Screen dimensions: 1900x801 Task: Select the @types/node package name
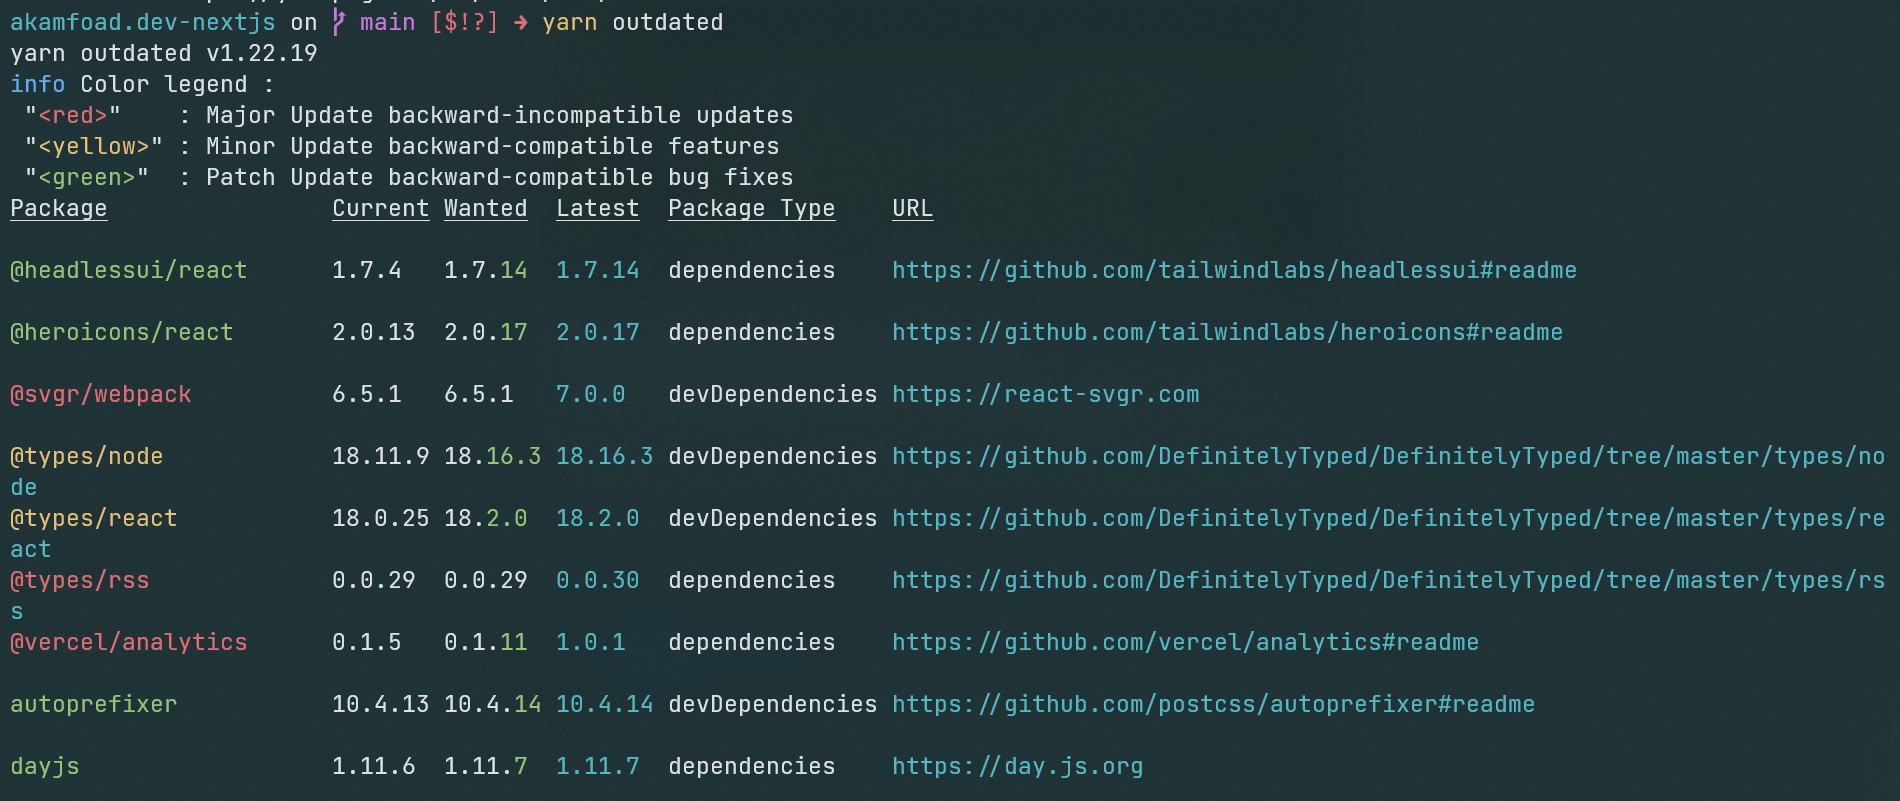[x=87, y=456]
